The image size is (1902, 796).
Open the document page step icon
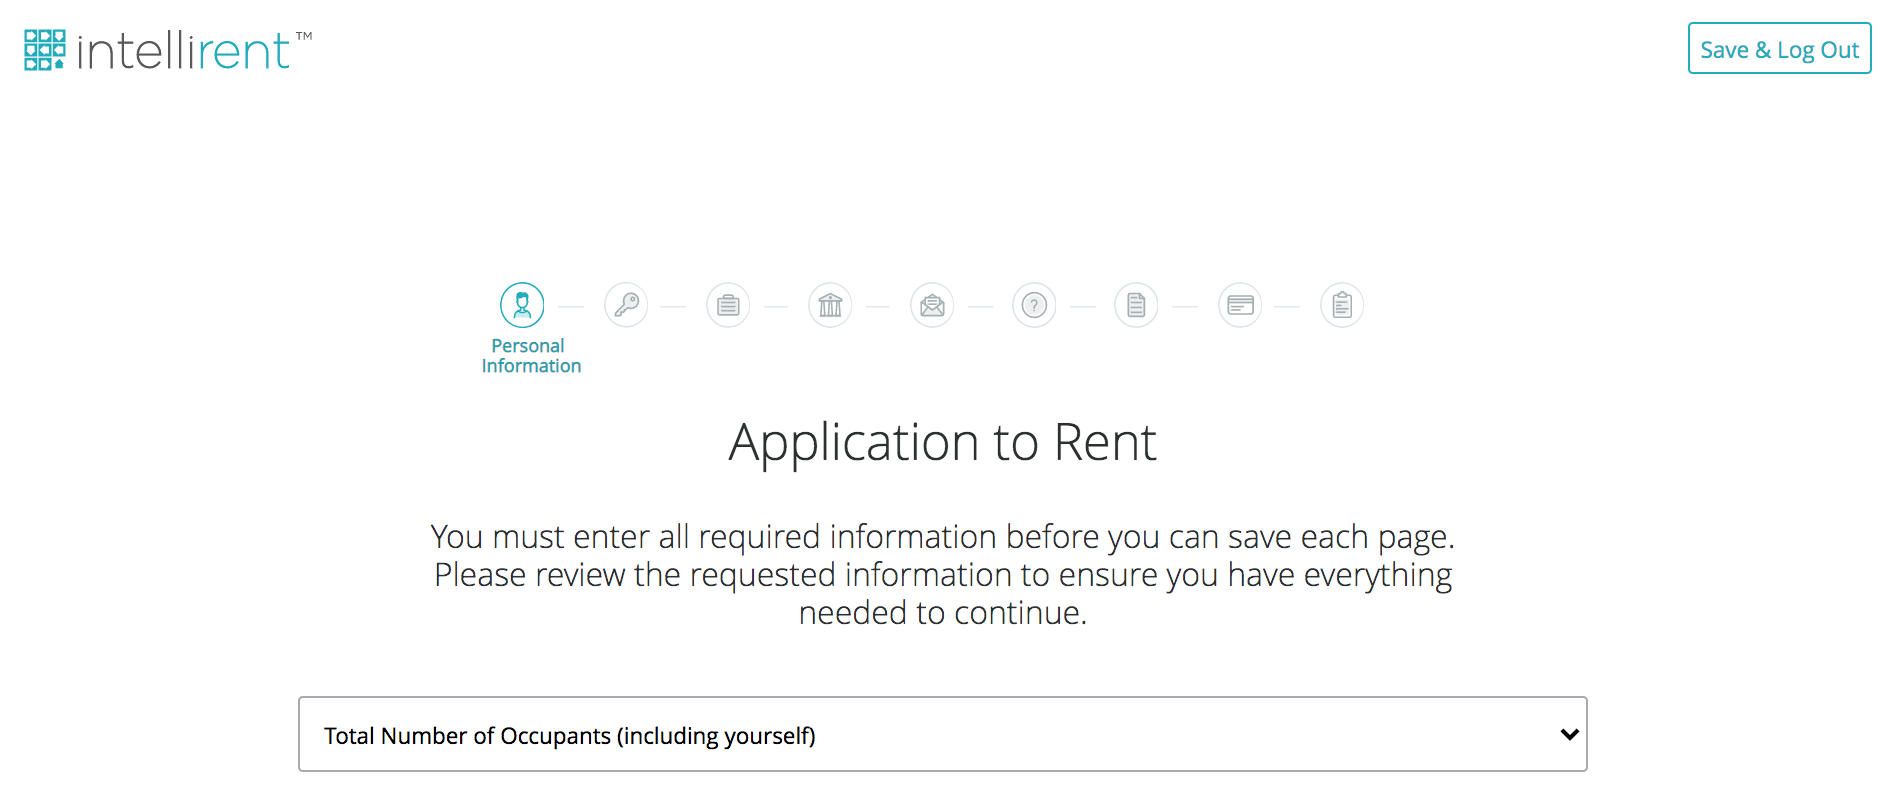click(x=1136, y=305)
